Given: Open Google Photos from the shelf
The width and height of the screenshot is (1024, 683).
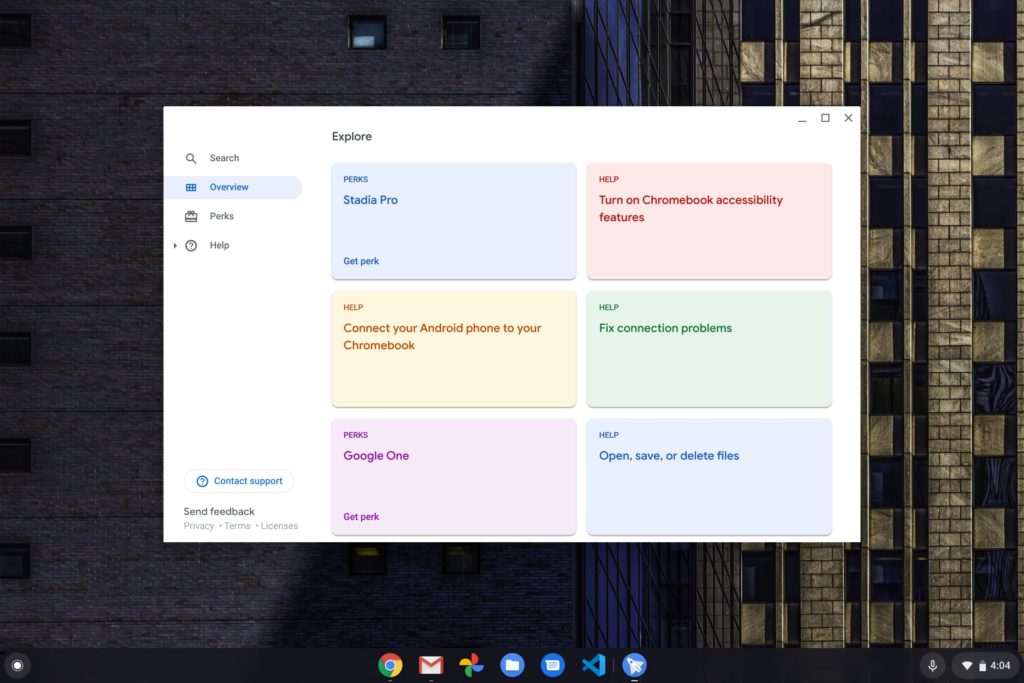Looking at the screenshot, I should (471, 665).
